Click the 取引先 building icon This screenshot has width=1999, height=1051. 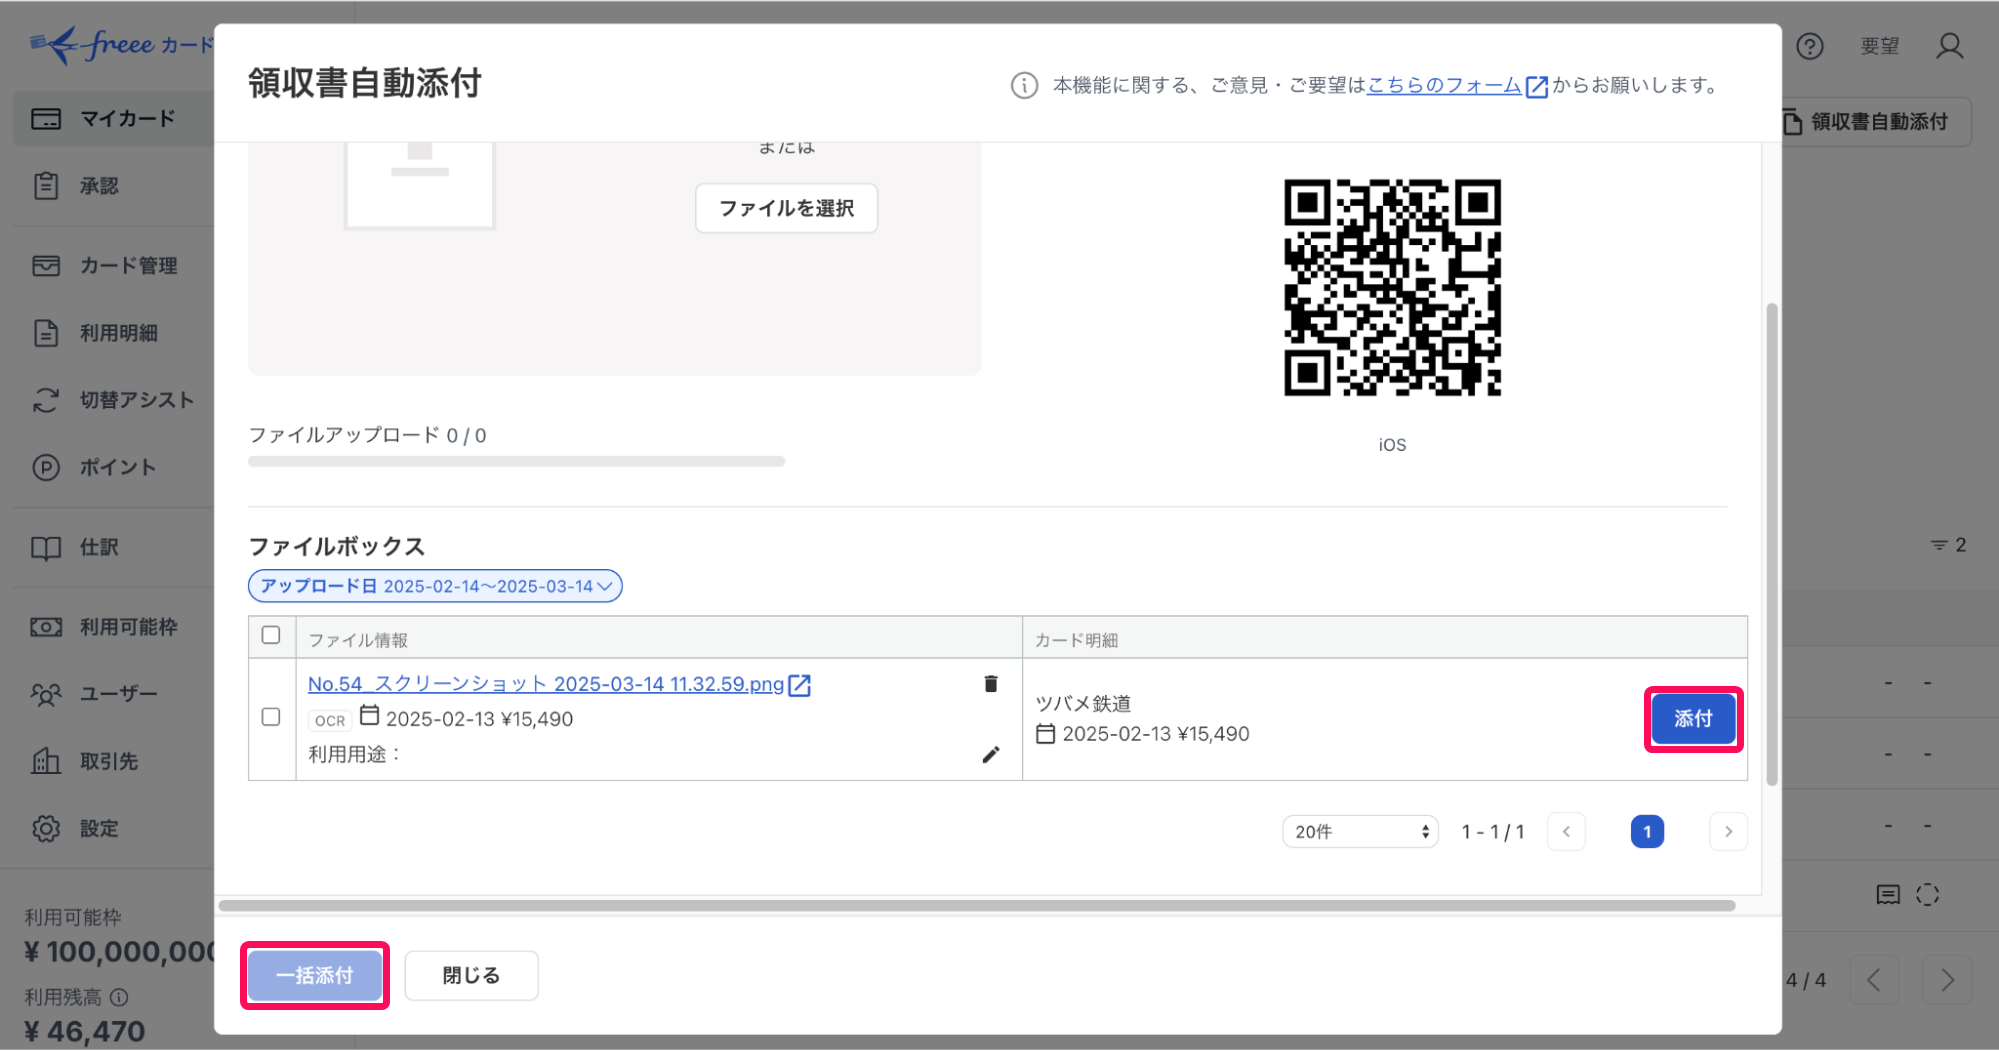coord(46,761)
